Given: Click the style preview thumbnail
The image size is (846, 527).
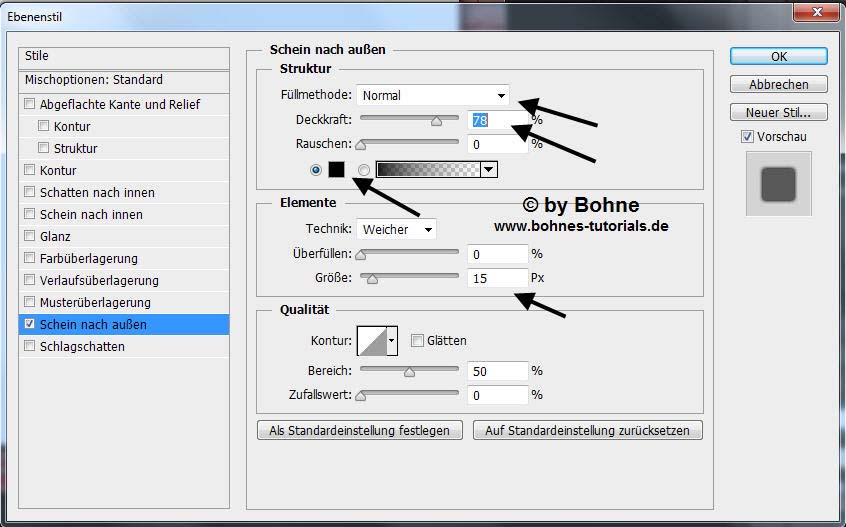Looking at the screenshot, I should pyautogui.click(x=778, y=184).
